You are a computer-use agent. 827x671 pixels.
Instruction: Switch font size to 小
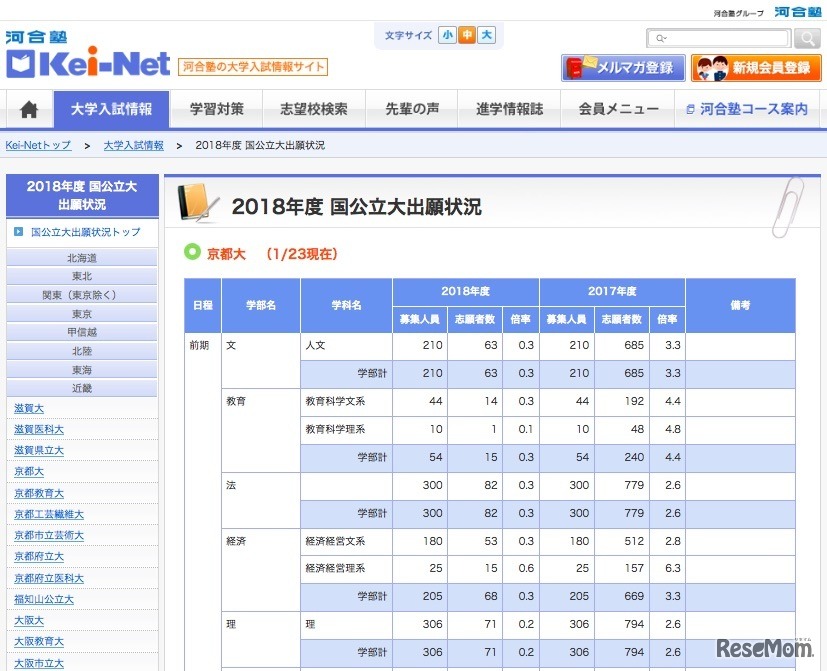point(447,34)
